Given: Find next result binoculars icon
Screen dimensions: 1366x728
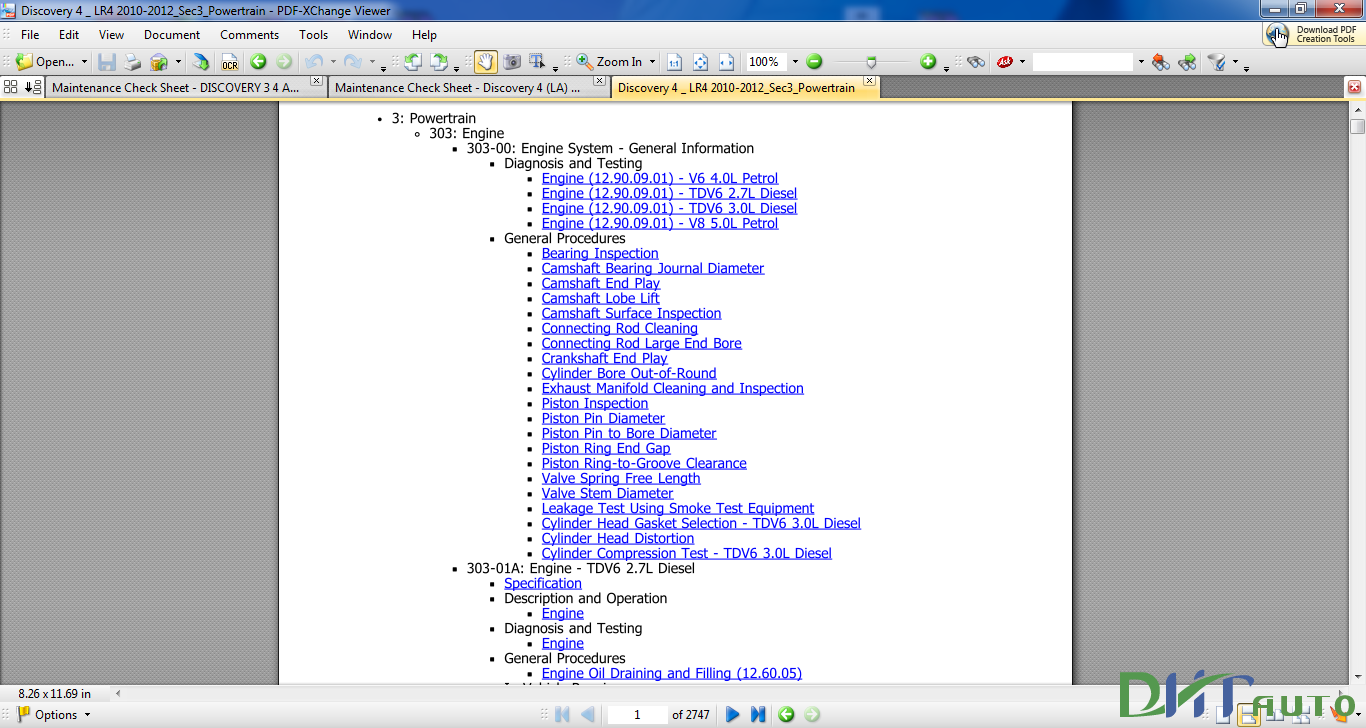Looking at the screenshot, I should click(1187, 62).
